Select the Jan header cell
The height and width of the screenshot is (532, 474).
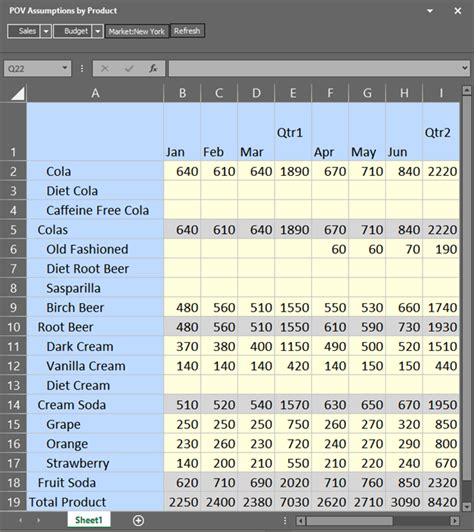[182, 132]
